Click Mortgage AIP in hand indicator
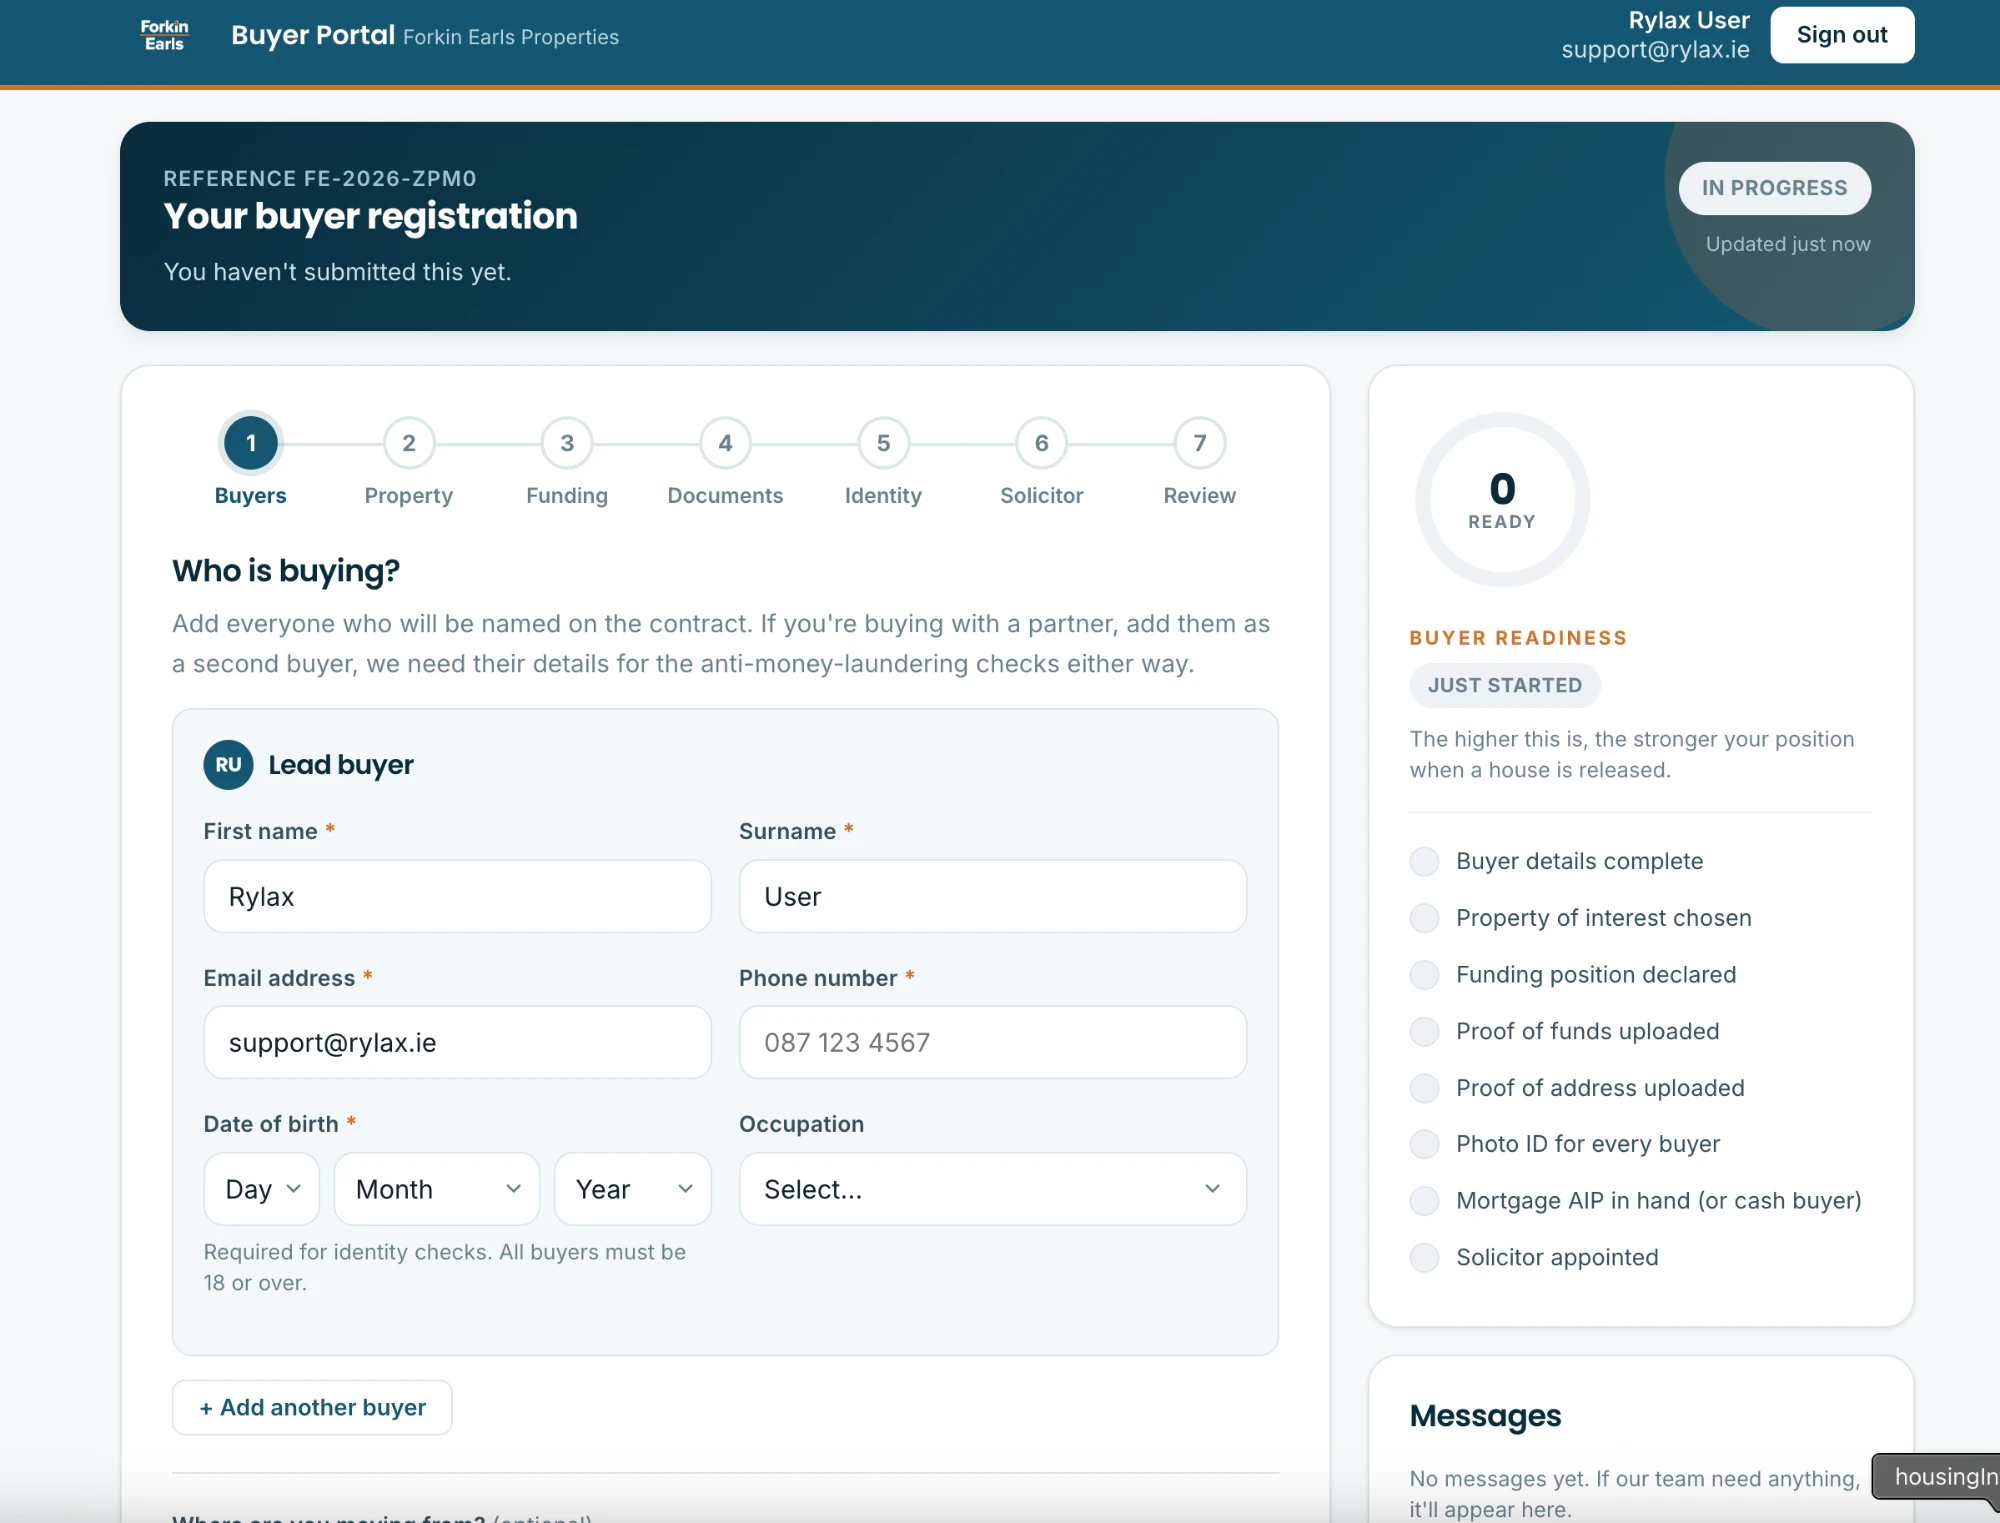 (1424, 1201)
